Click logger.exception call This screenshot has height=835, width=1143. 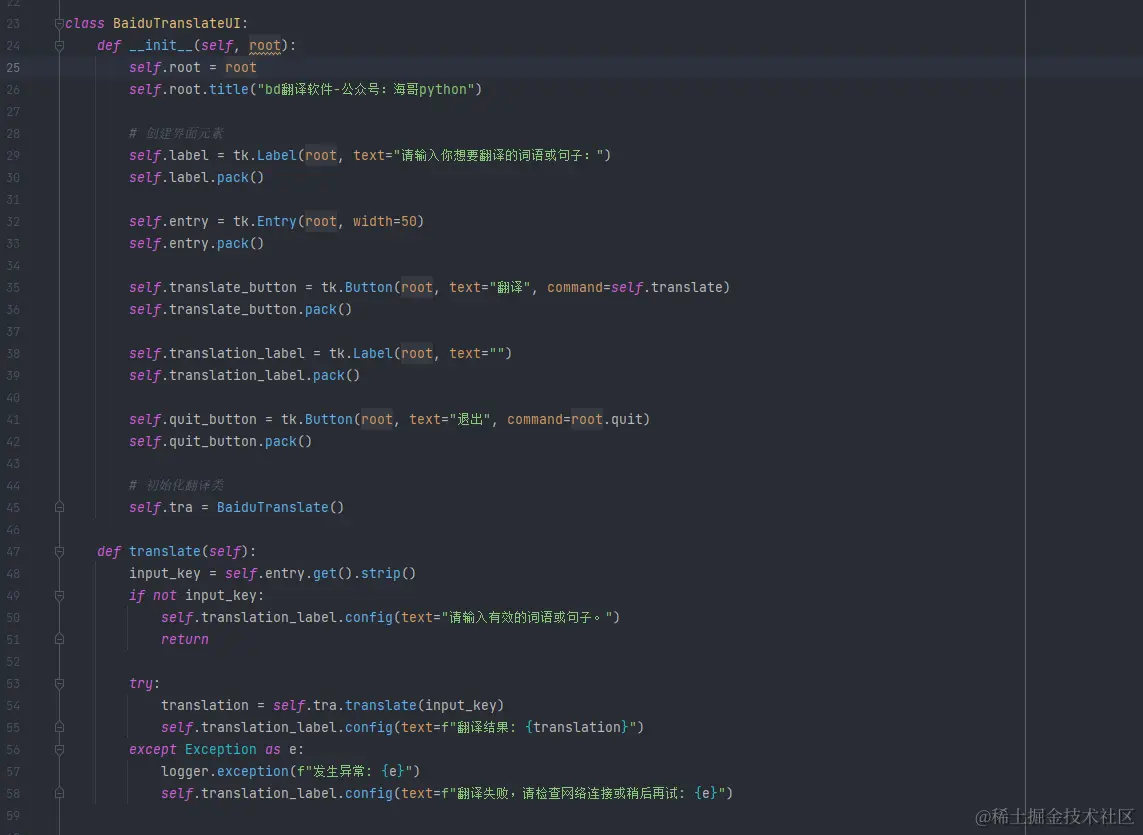(x=225, y=771)
